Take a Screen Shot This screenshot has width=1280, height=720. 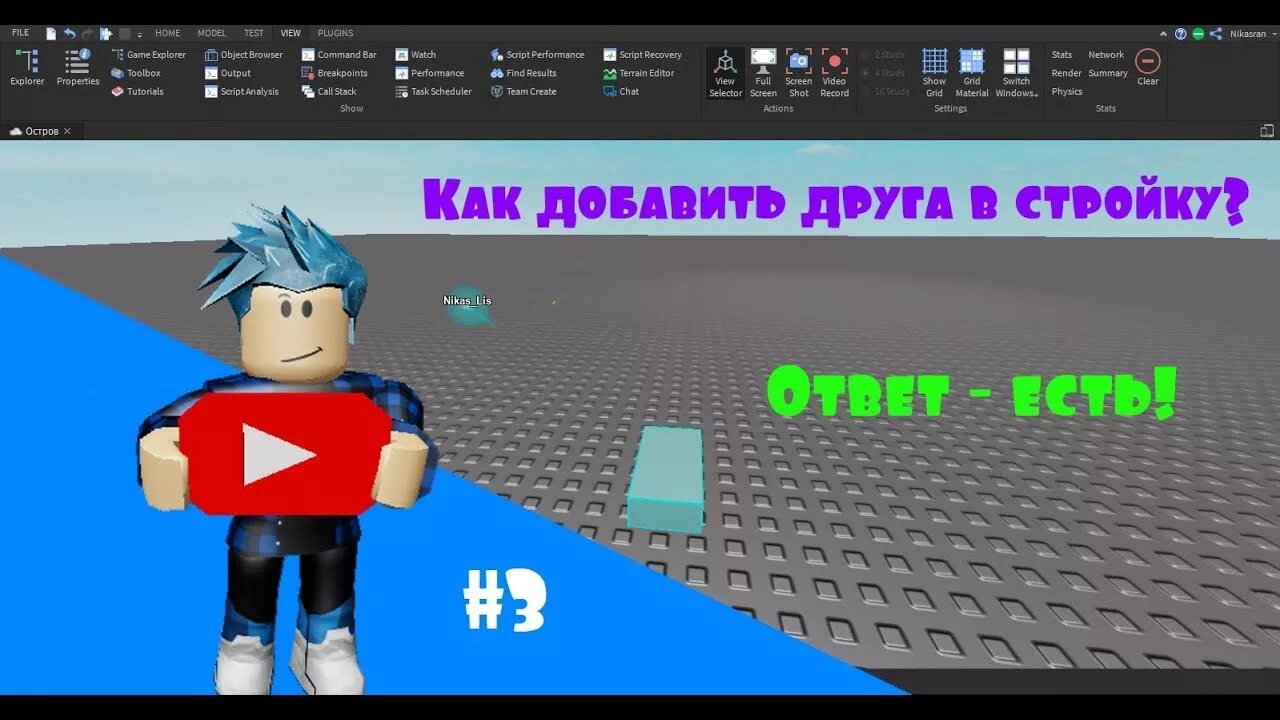click(798, 73)
